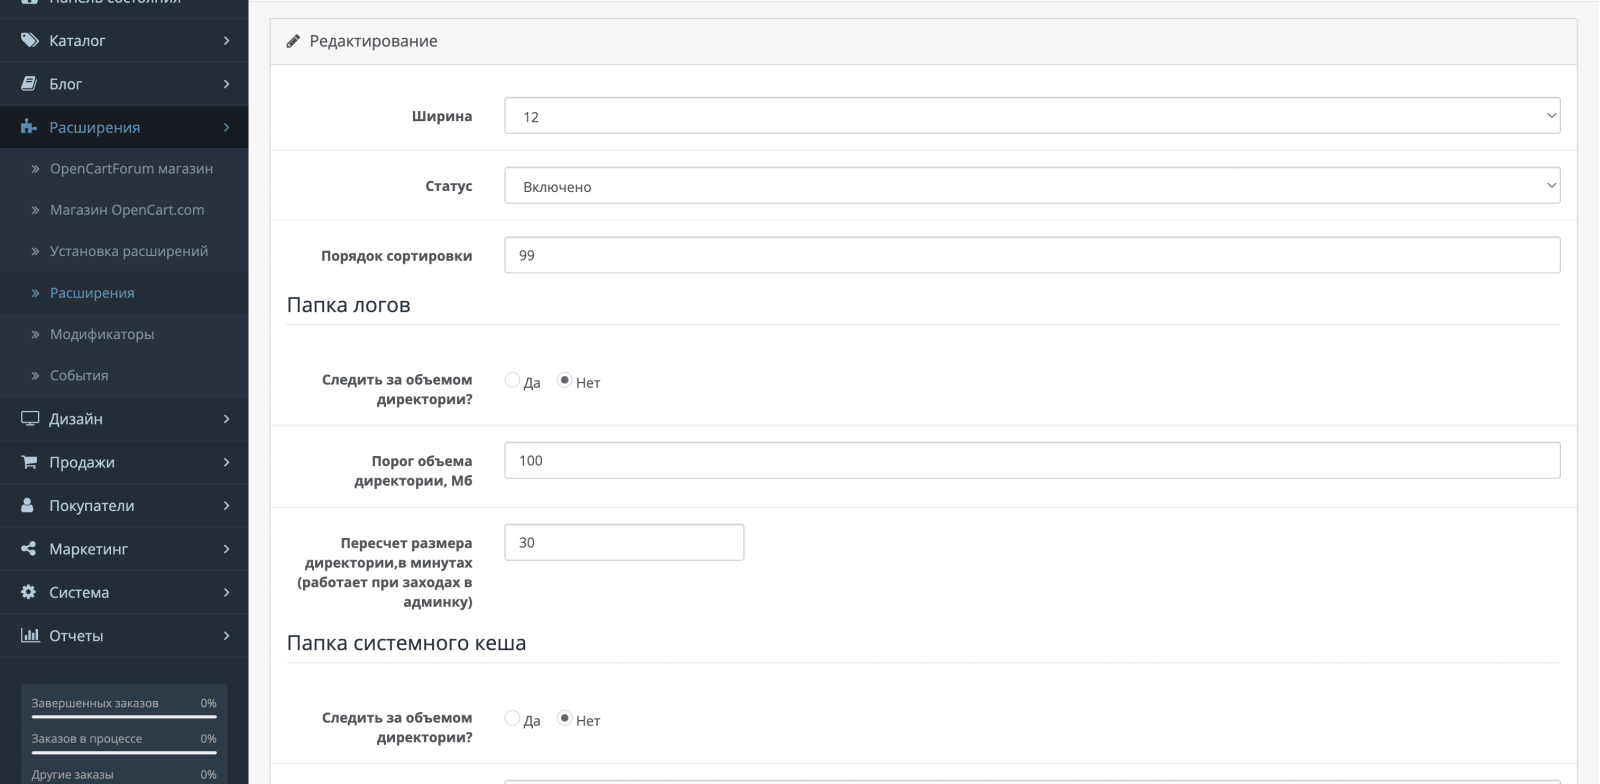Expand the Каталог menu chevron
Viewport: 1600px width, 784px height.
[226, 41]
